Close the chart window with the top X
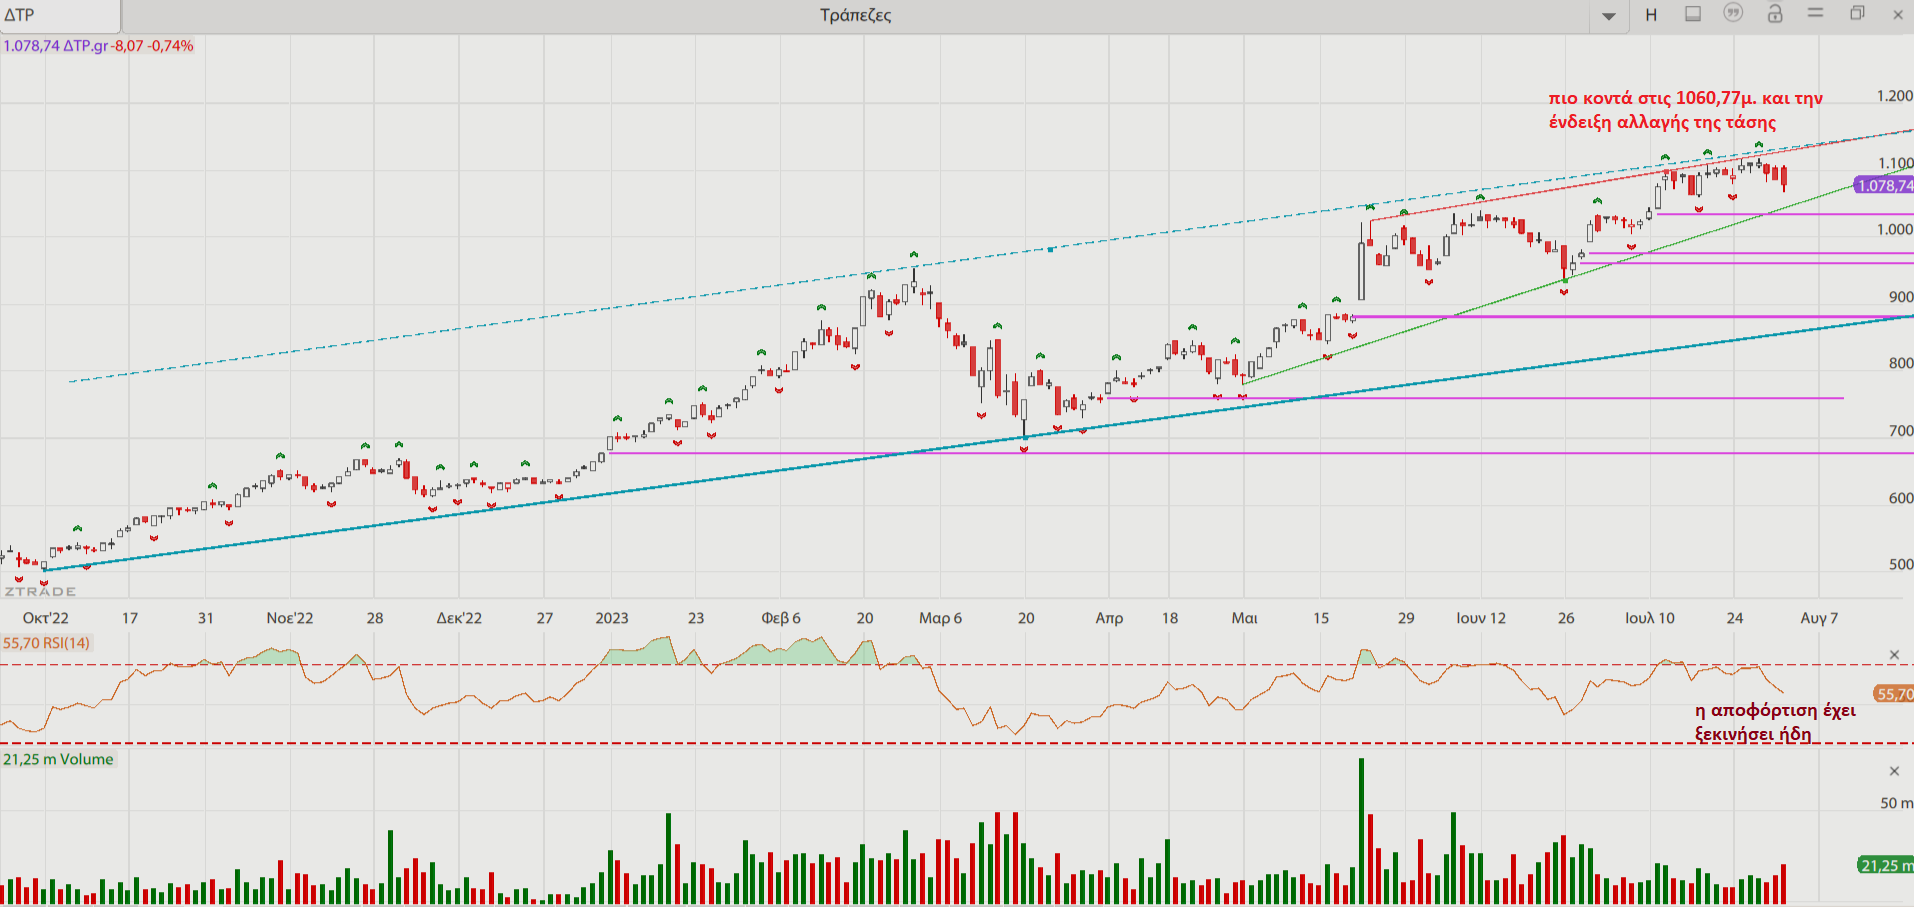The width and height of the screenshot is (1914, 907). (x=1898, y=14)
